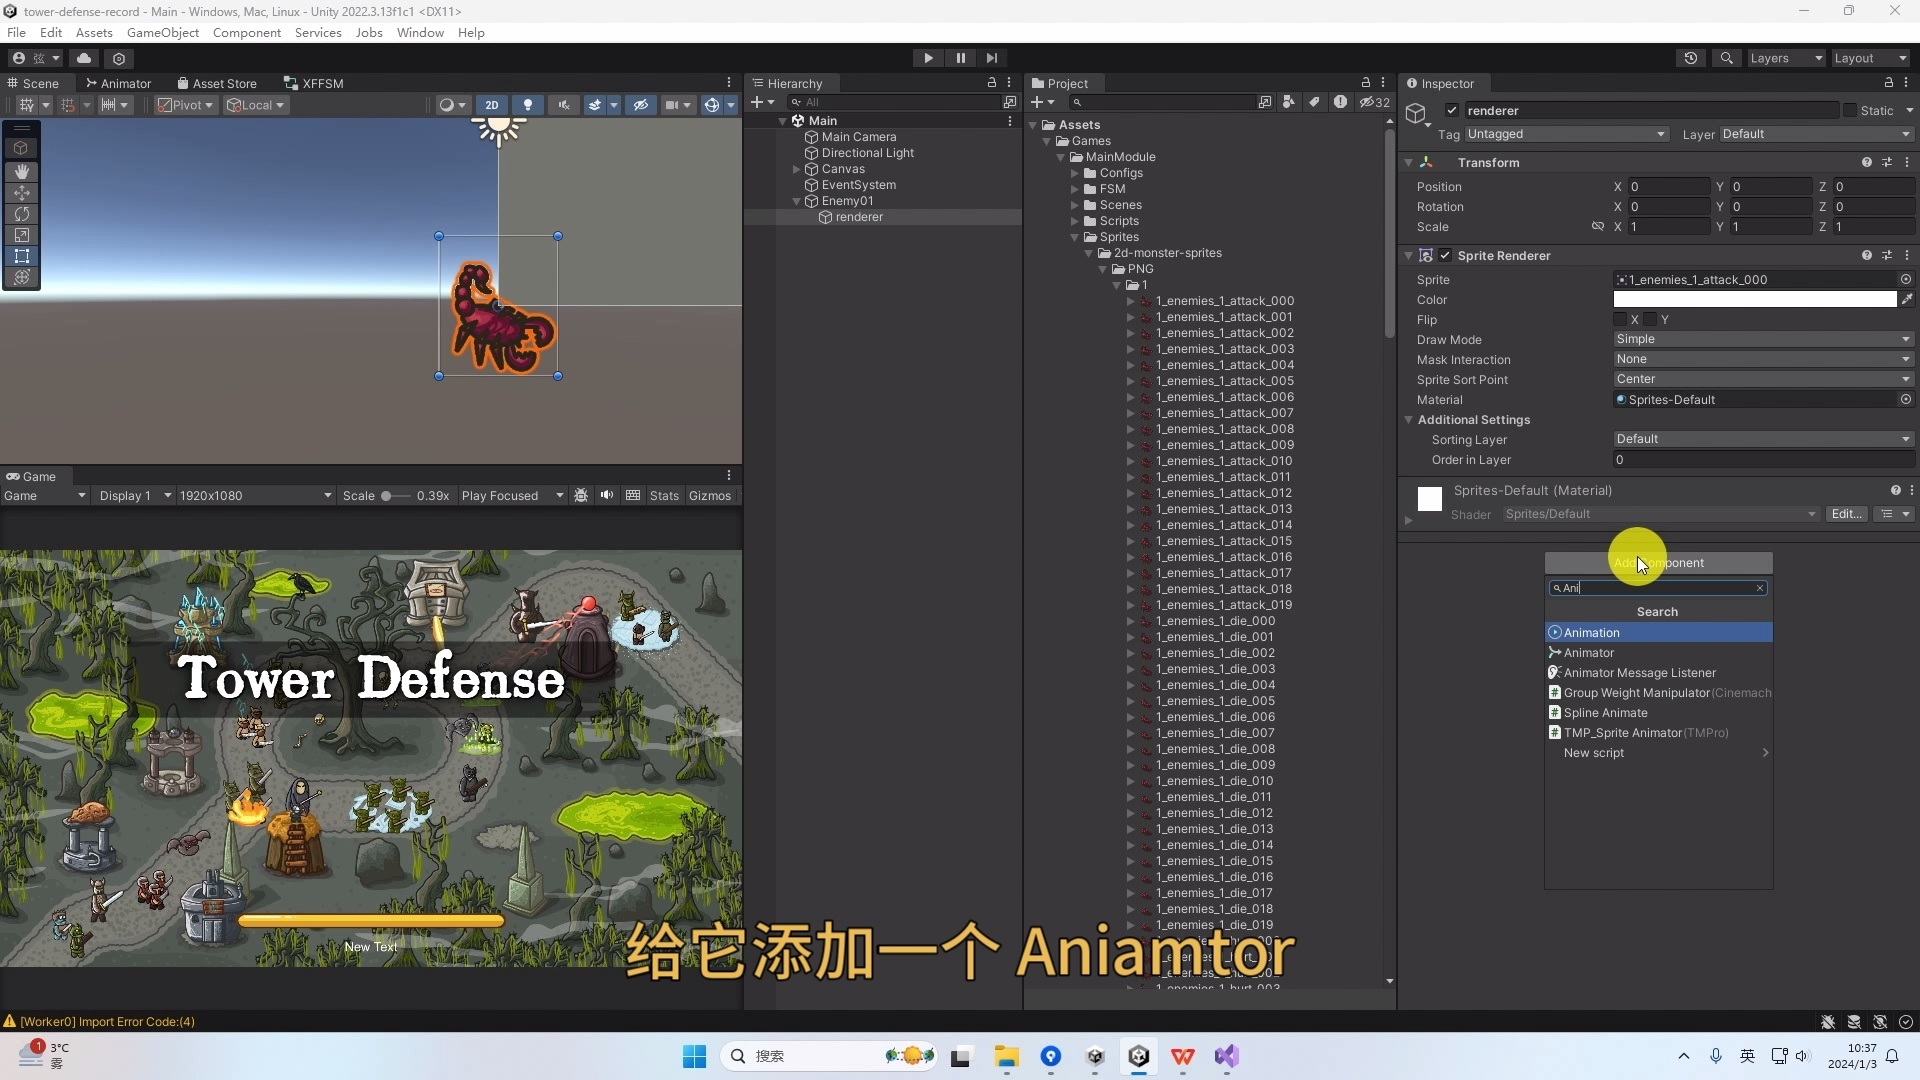Mute scene audio in the Scene view toolbar
The image size is (1920, 1080).
point(565,104)
